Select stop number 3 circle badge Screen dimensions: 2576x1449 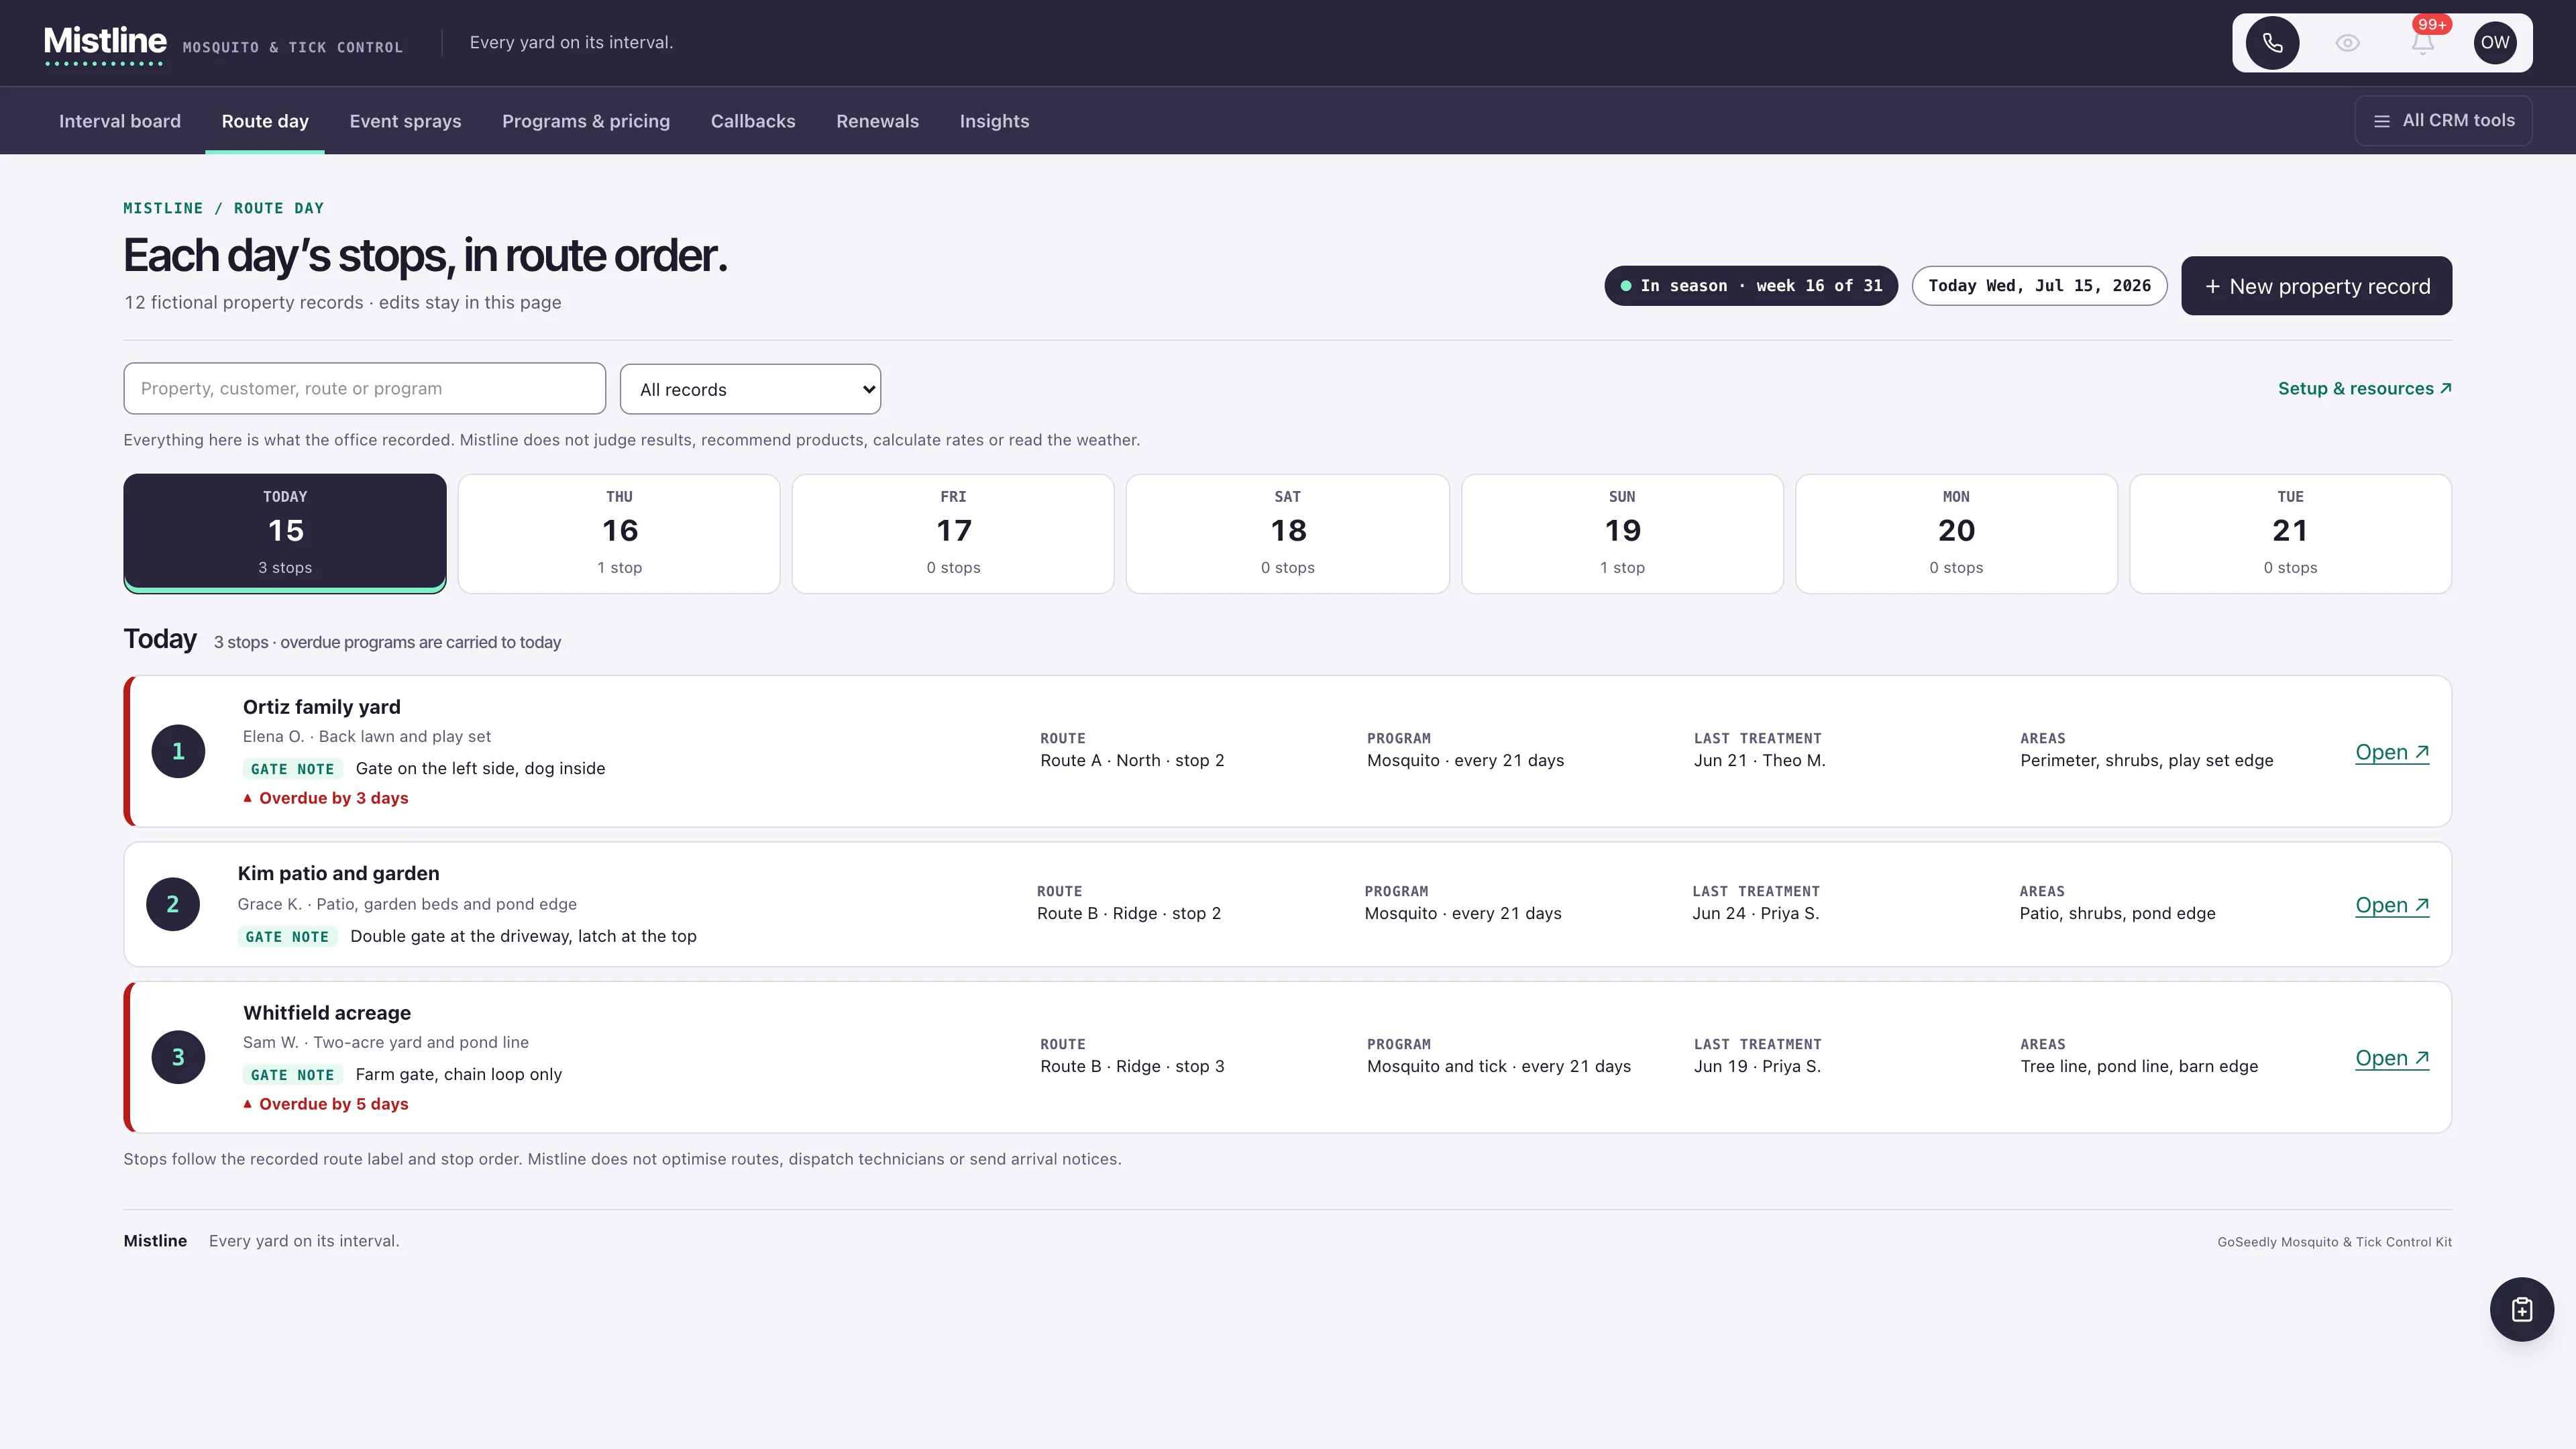click(178, 1057)
